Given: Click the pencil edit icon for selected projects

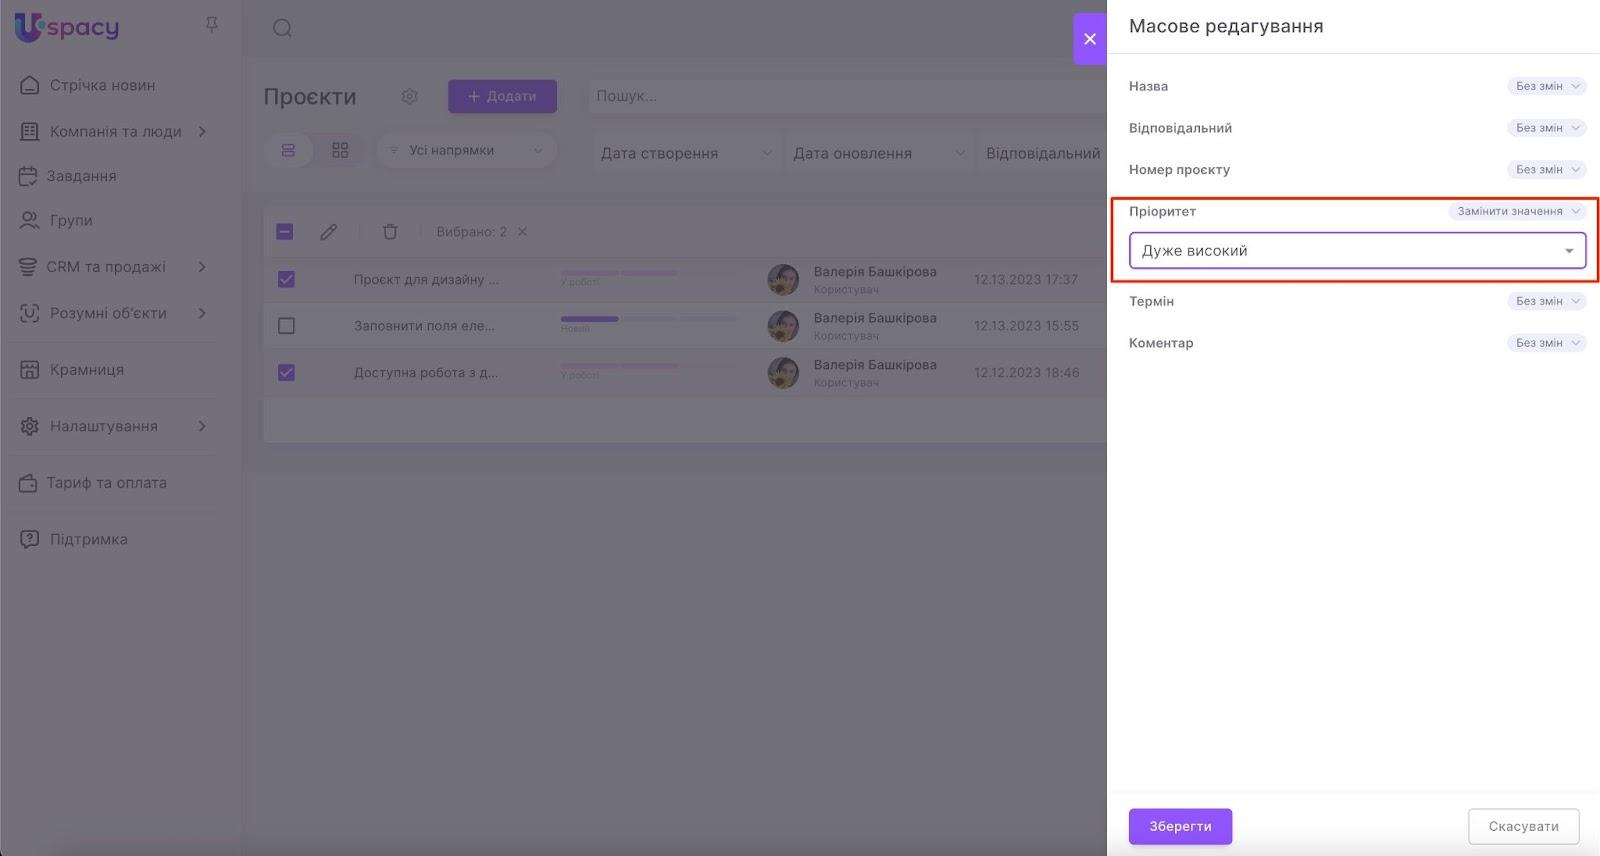Looking at the screenshot, I should (328, 232).
